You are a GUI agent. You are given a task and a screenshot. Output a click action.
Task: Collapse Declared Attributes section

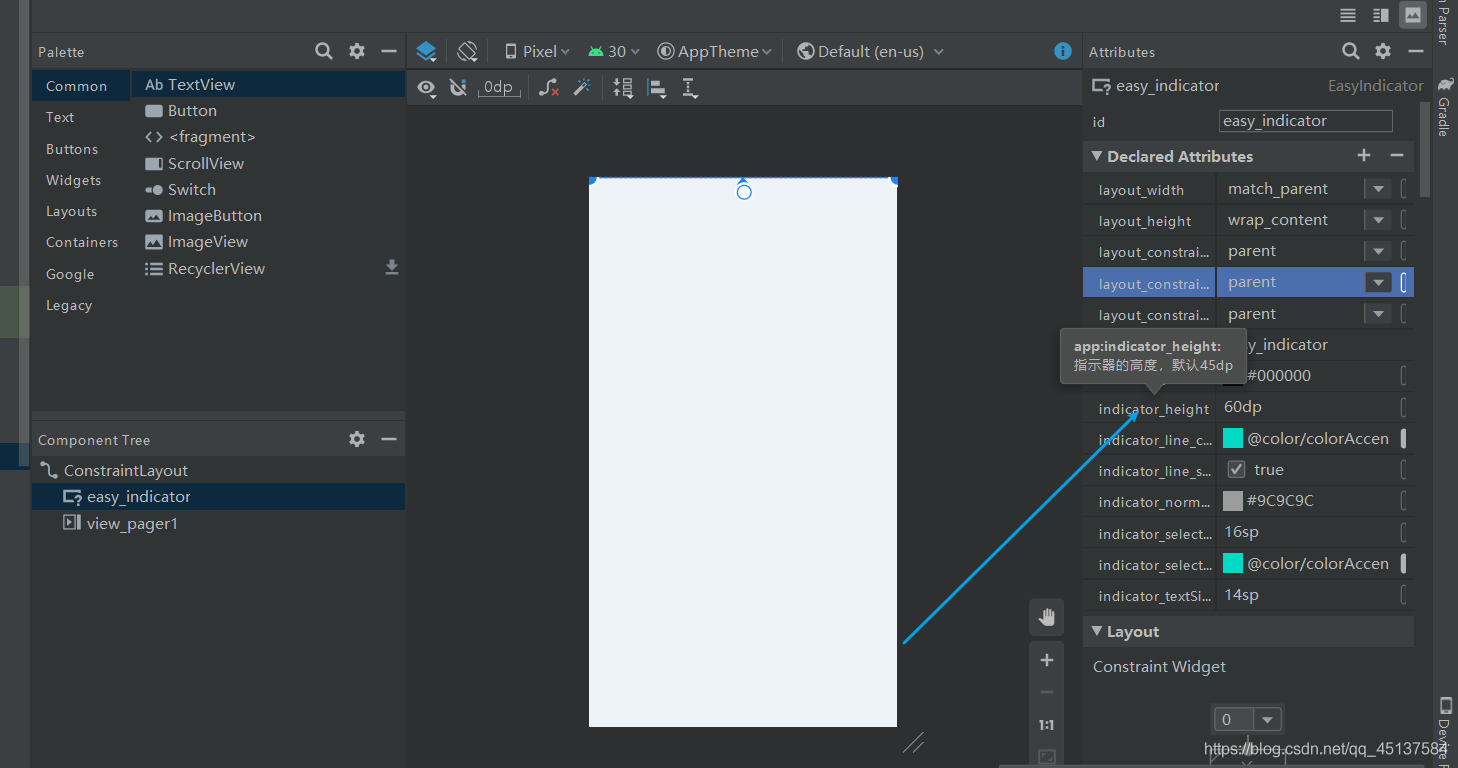tap(1097, 156)
